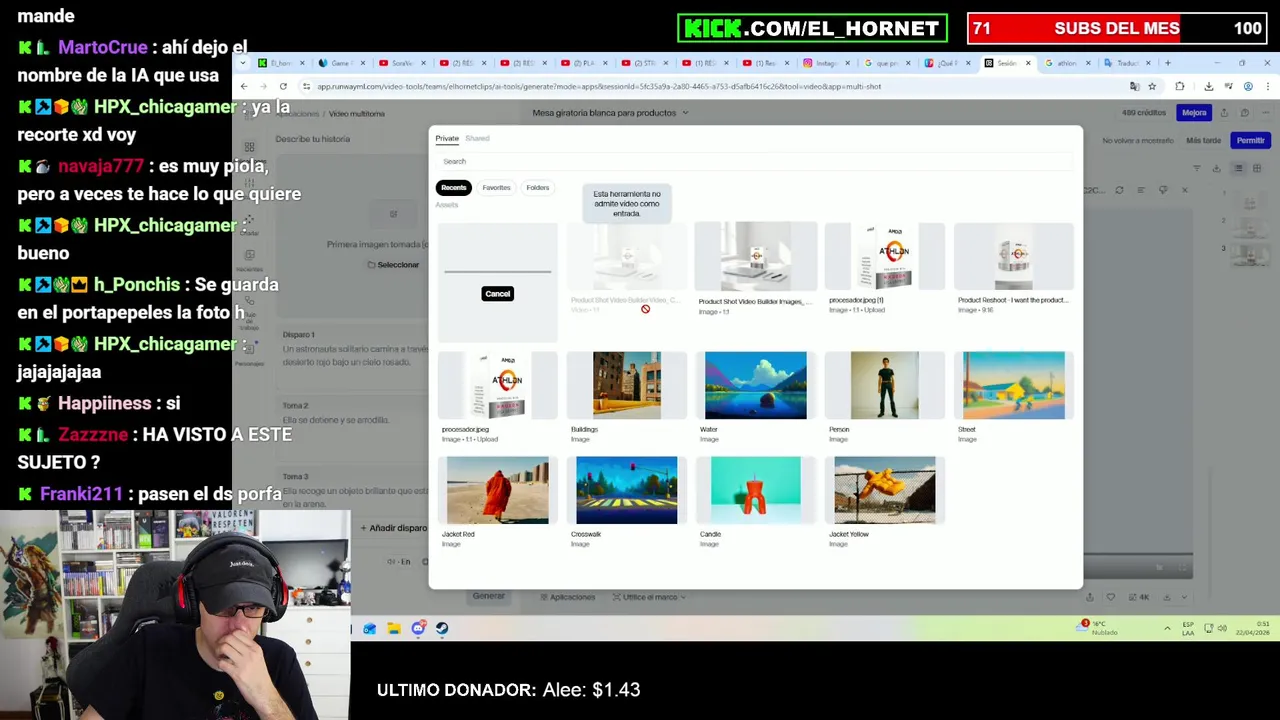1280x720 pixels.
Task: Cancel the in-progress upload
Action: (x=497, y=294)
